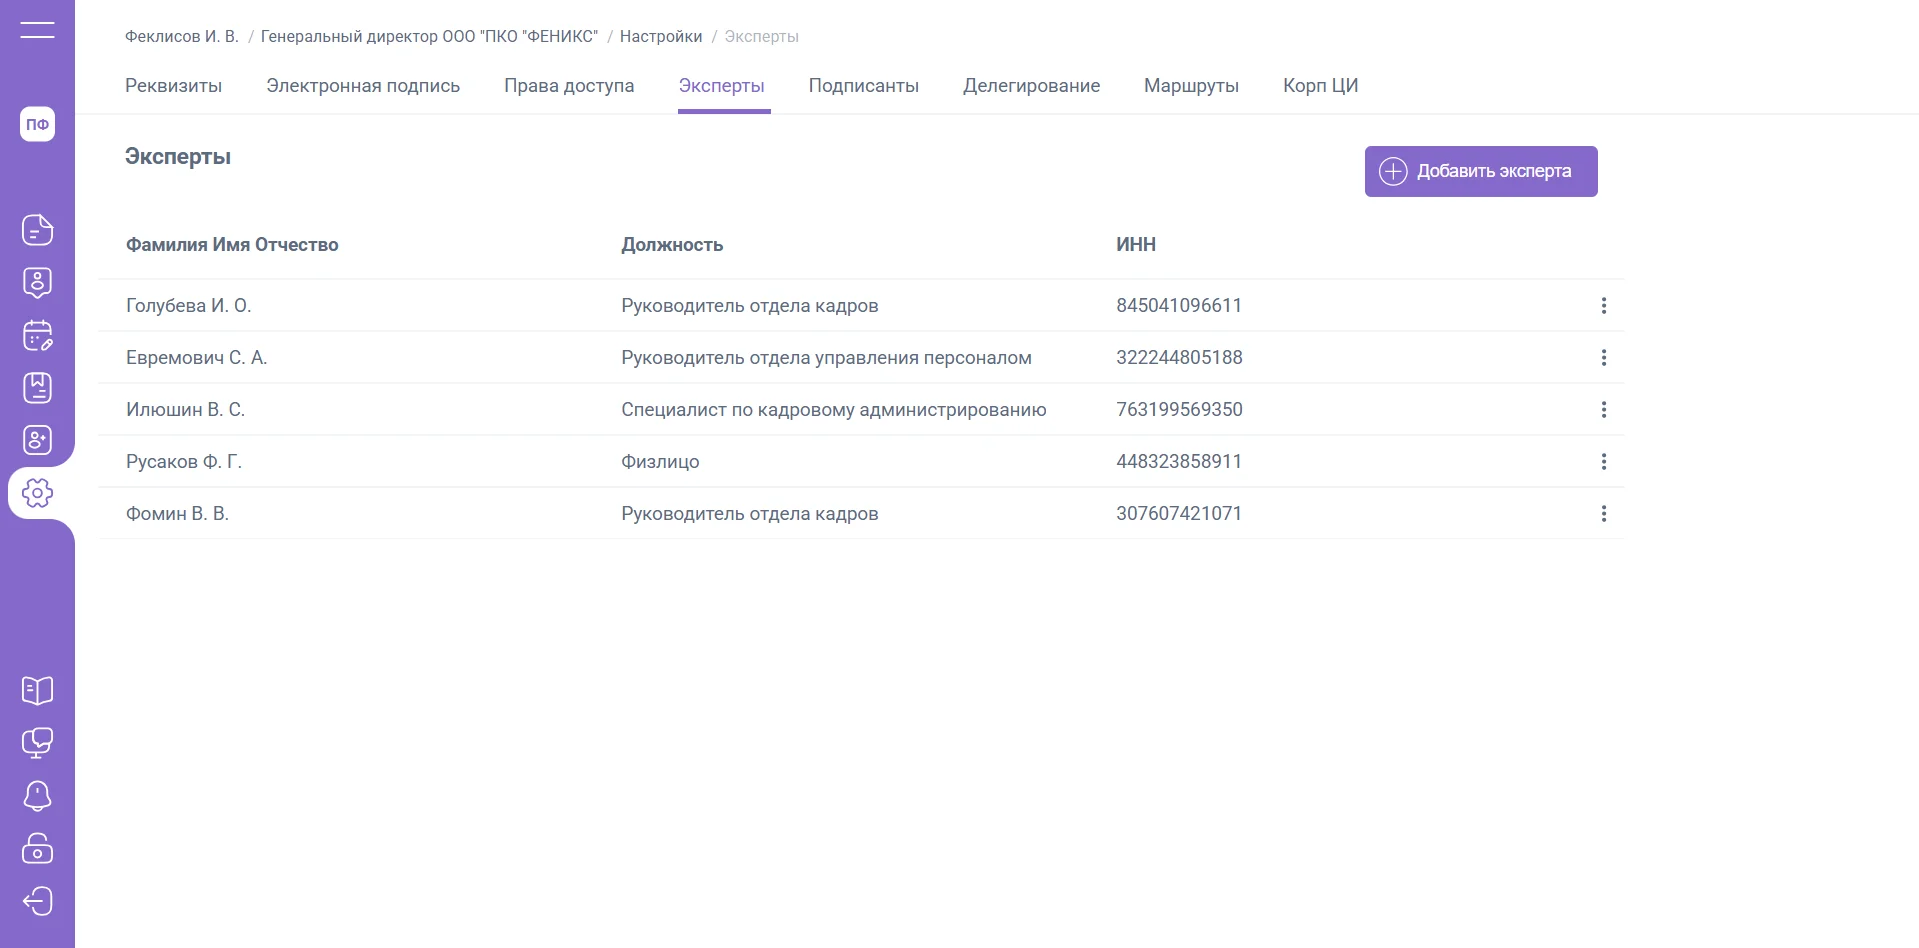Viewport: 1919px width, 948px height.
Task: Open the employee badge sidebar icon
Action: (x=37, y=283)
